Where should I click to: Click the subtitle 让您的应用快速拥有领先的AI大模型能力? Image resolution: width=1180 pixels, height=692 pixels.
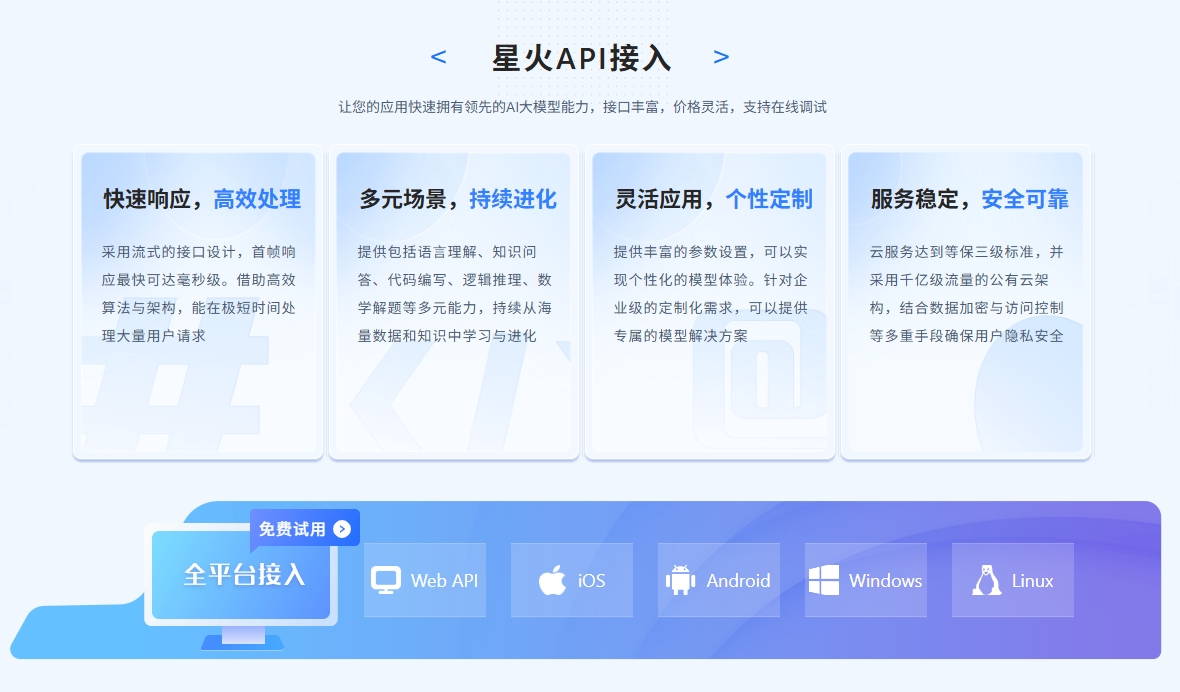click(x=464, y=107)
